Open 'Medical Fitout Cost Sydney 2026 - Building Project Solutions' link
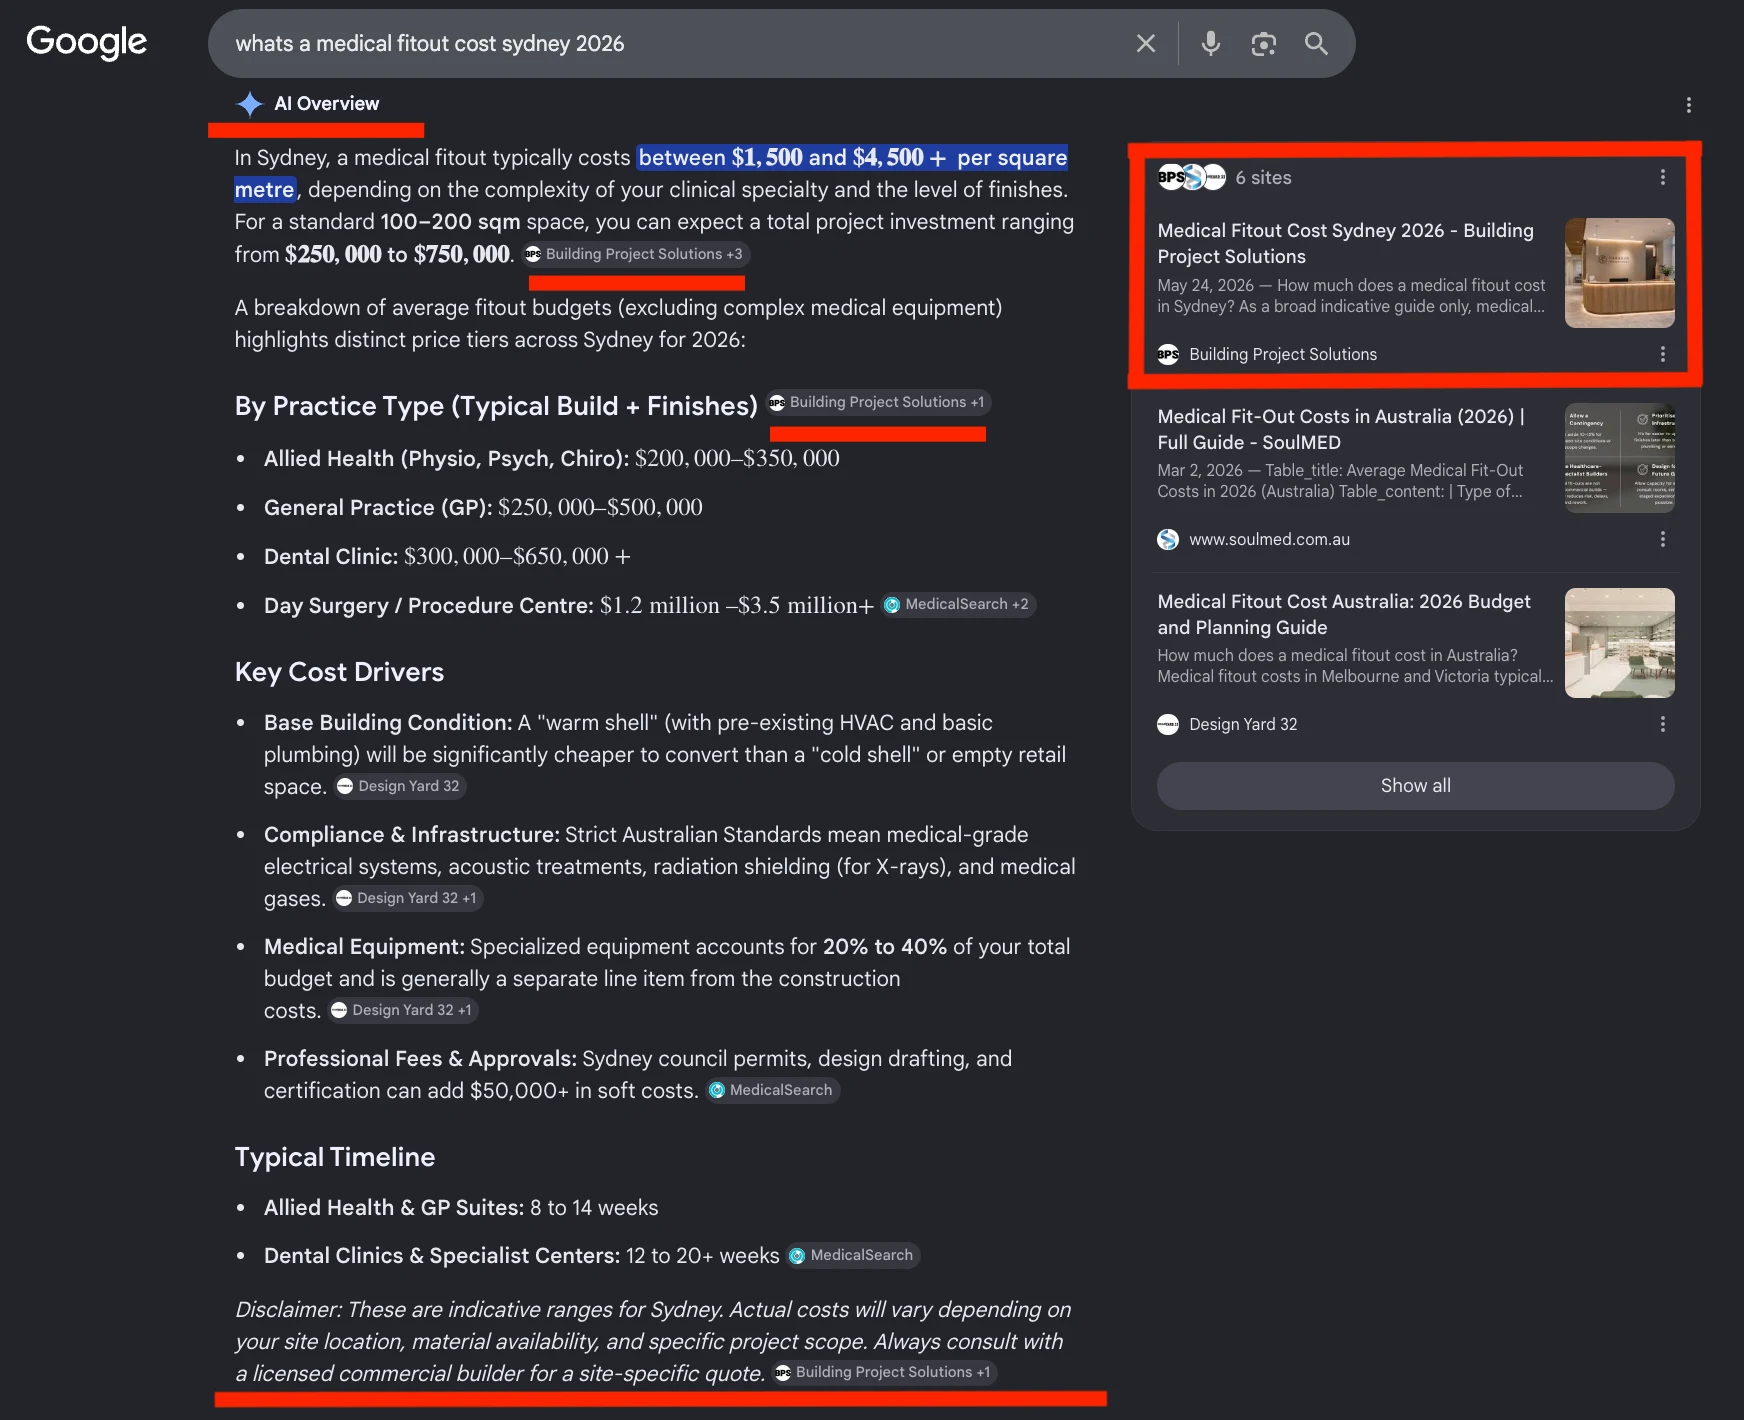Screen dimensions: 1744x1420 pyautogui.click(x=1345, y=243)
